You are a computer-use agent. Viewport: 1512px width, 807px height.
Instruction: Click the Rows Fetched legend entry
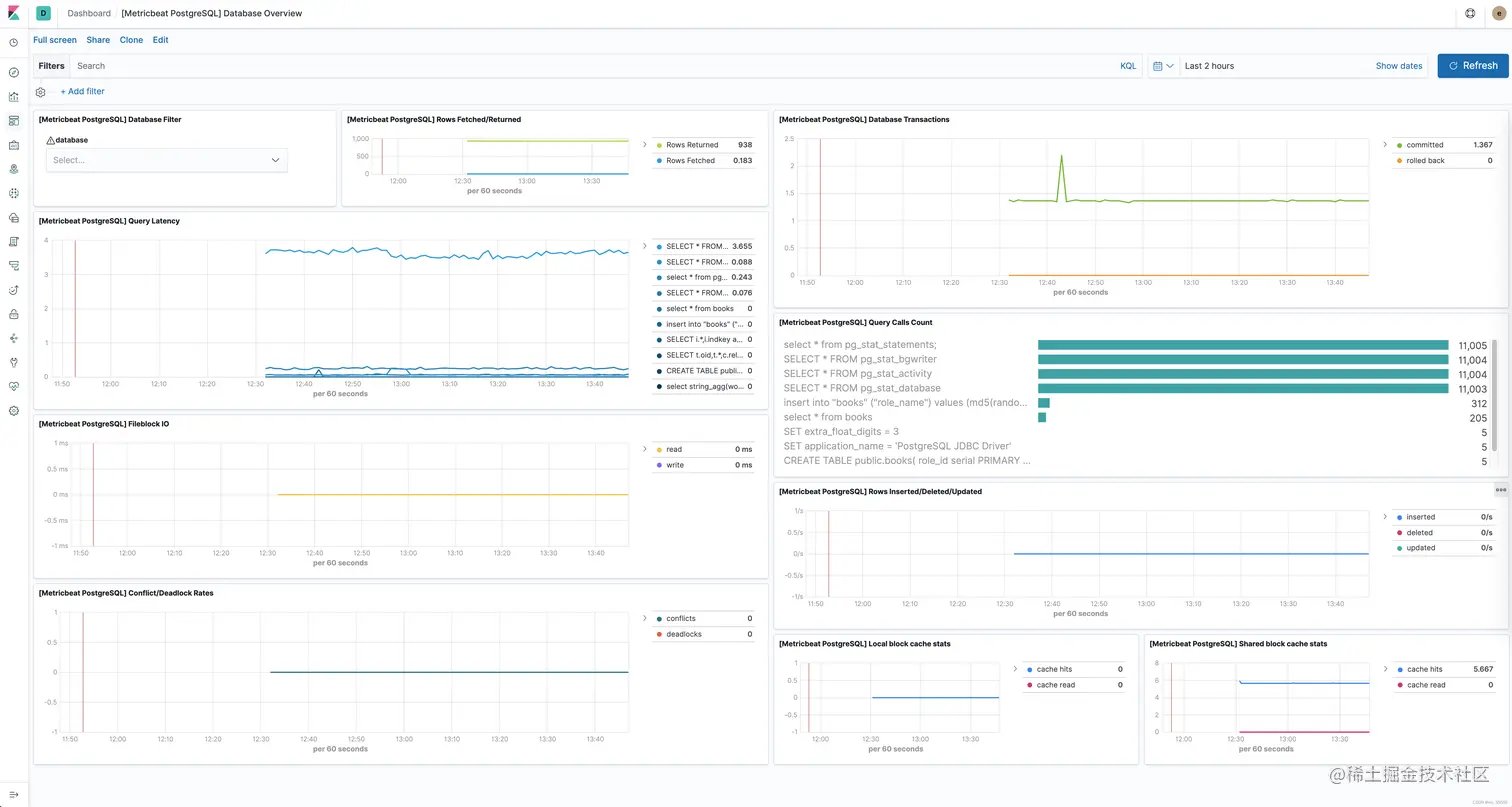[704, 160]
